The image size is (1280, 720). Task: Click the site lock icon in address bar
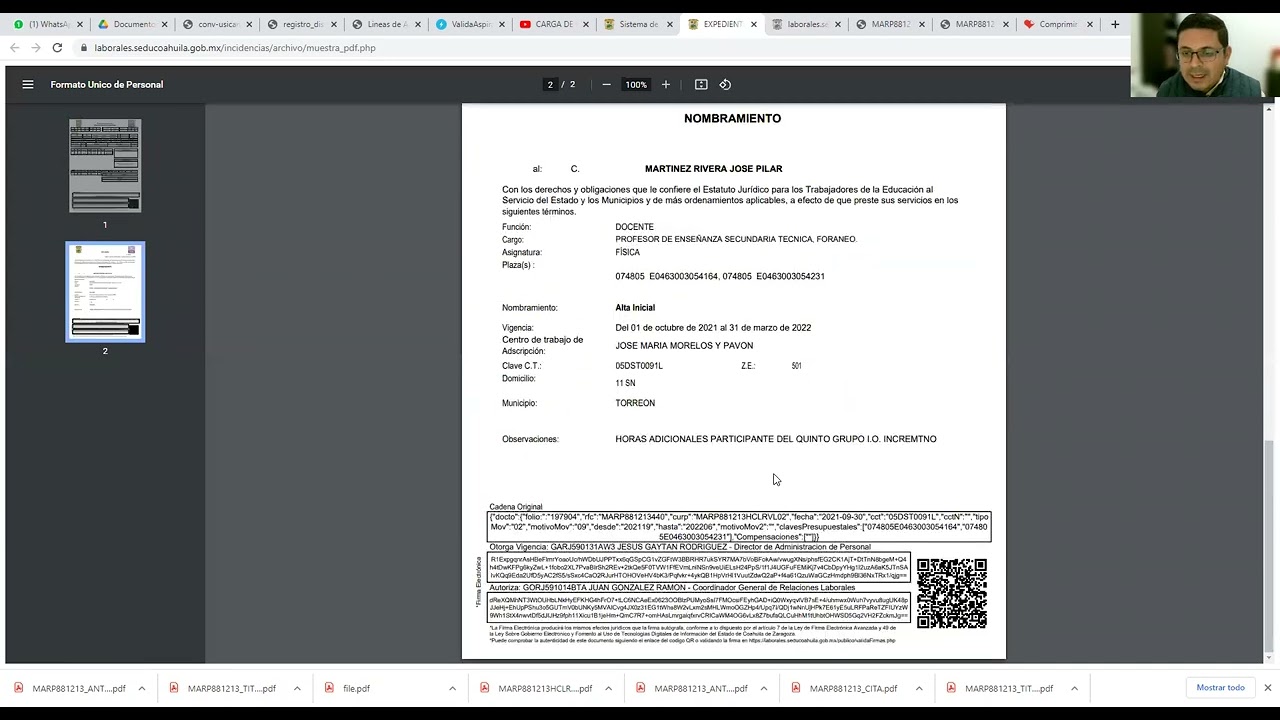(84, 48)
